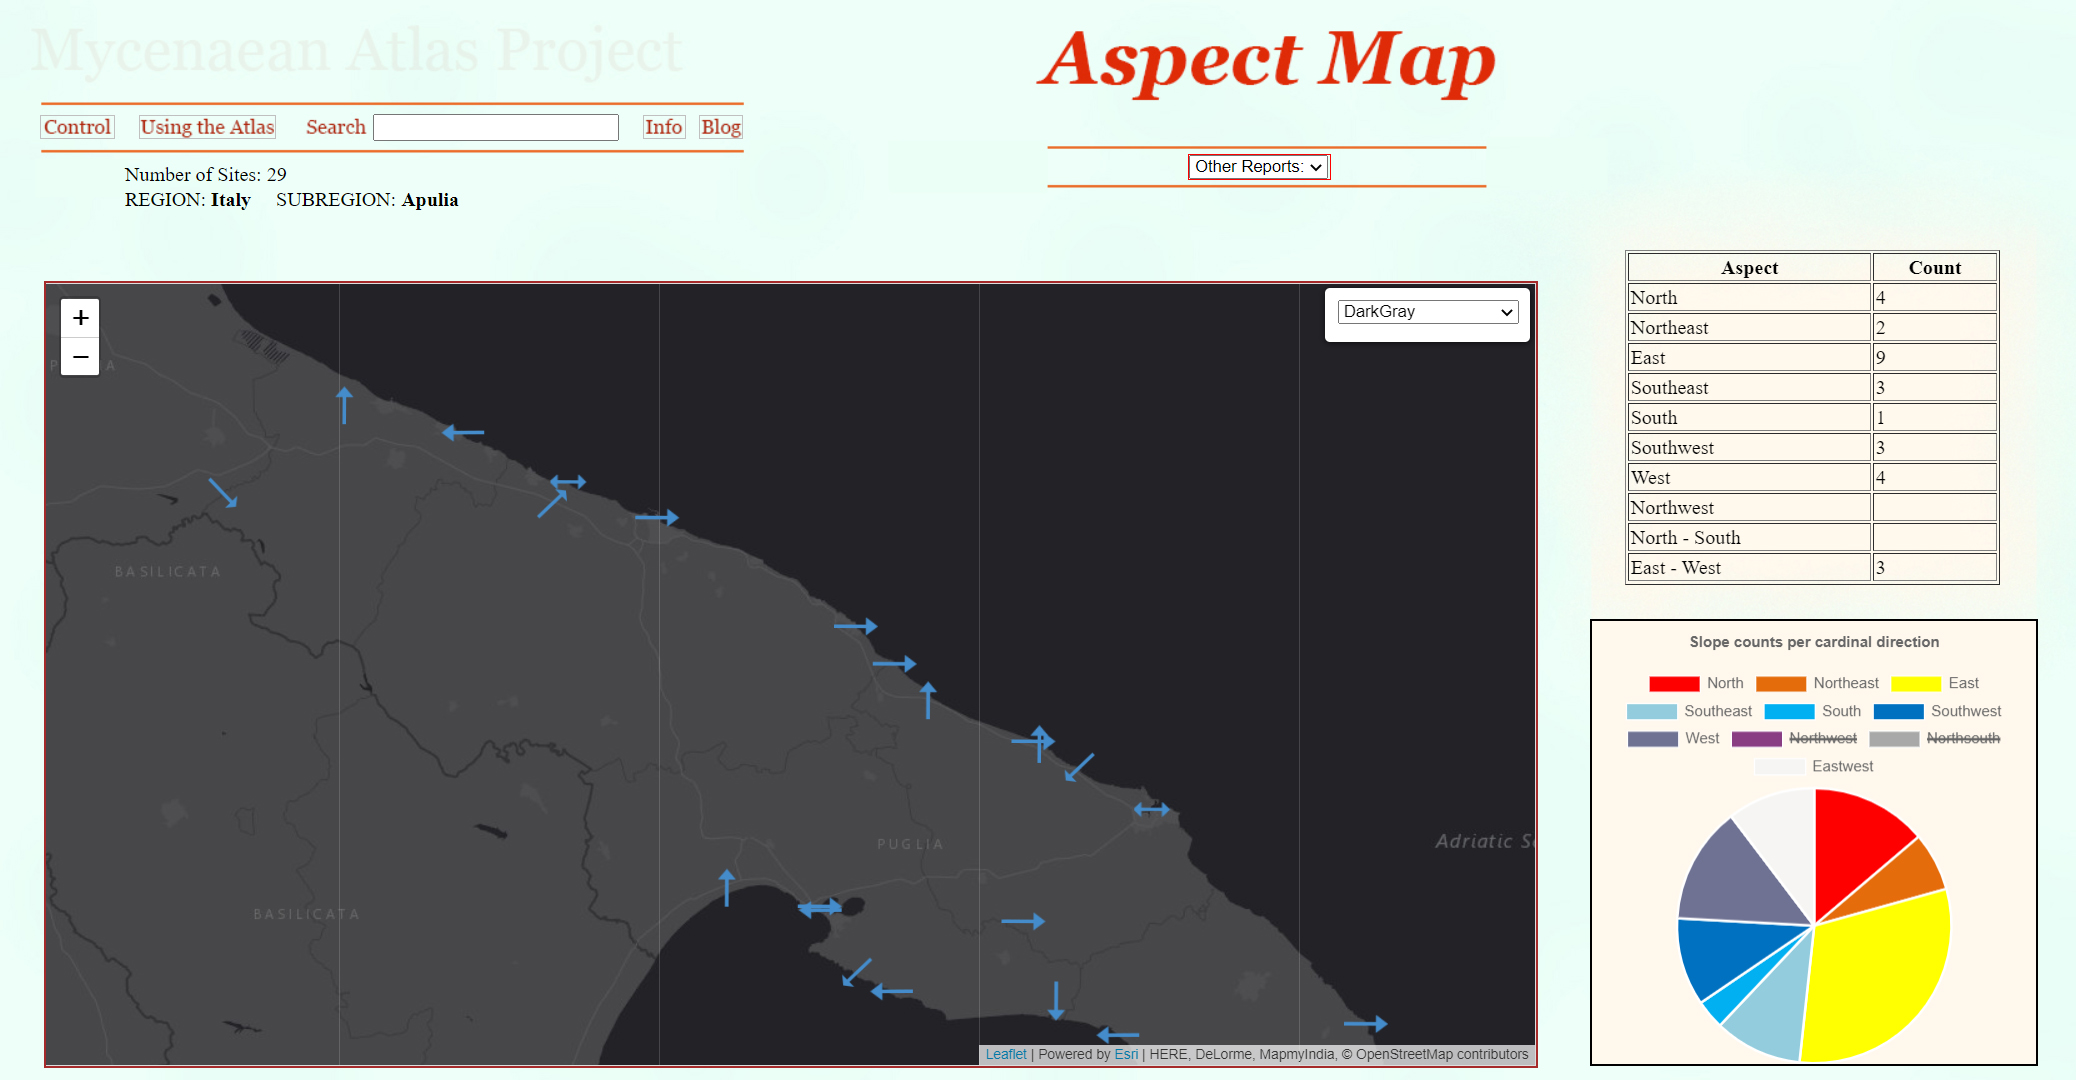Click the downward south-pointing arrow marker
The image size is (2076, 1080).
1056,1000
